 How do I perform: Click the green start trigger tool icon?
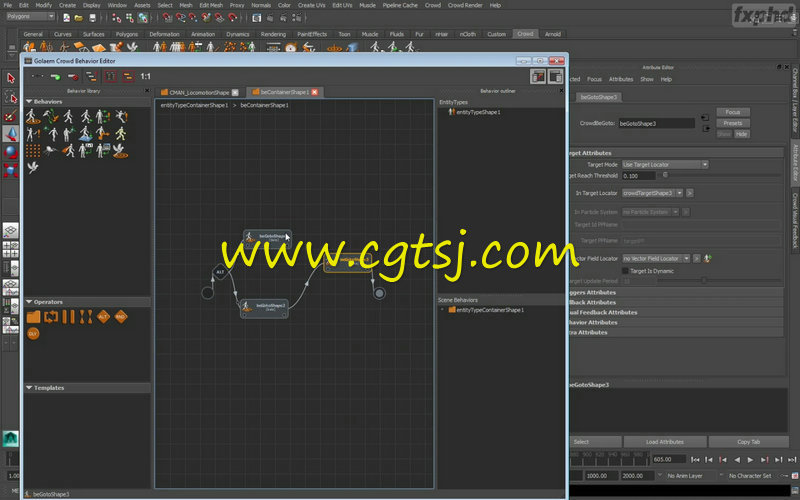tap(55, 77)
